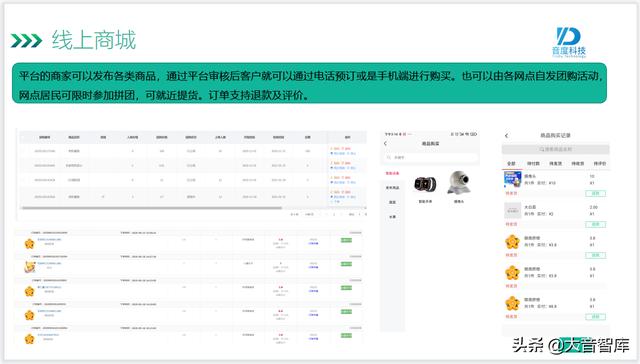Switch to the third order status tab
640x364 pixels.
click(x=556, y=163)
